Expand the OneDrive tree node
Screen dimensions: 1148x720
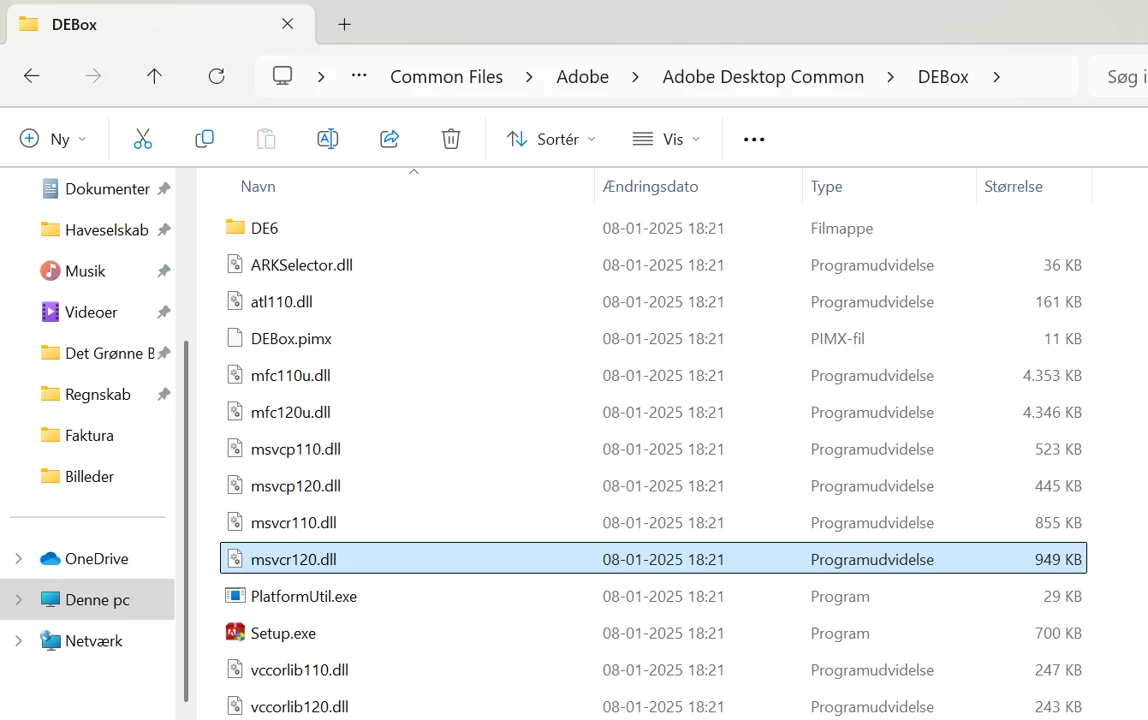click(x=18, y=558)
